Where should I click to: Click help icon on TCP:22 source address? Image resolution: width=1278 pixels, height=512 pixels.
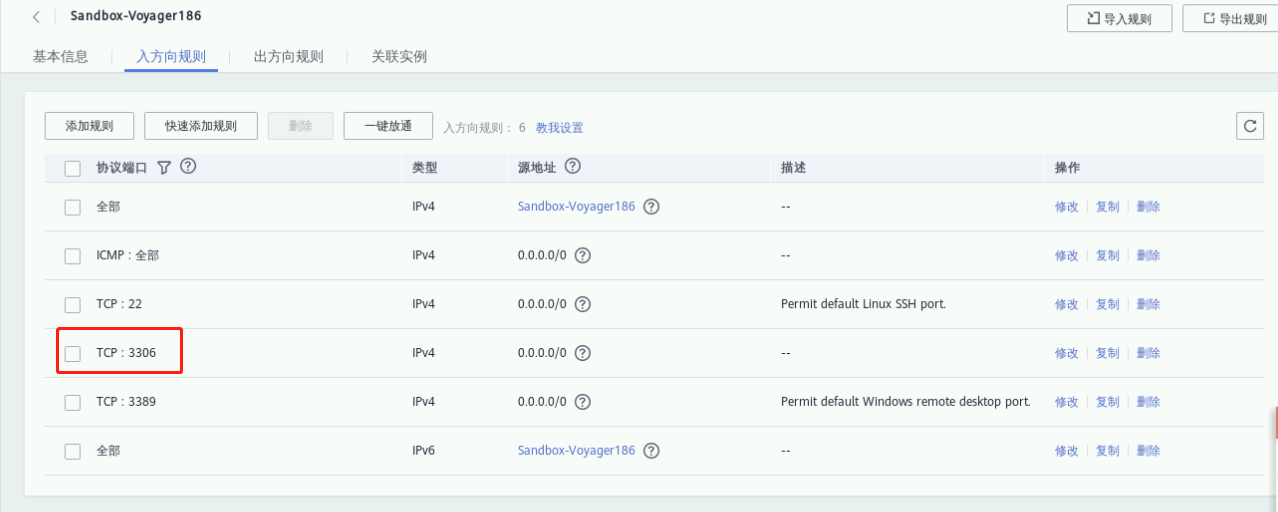coord(583,304)
